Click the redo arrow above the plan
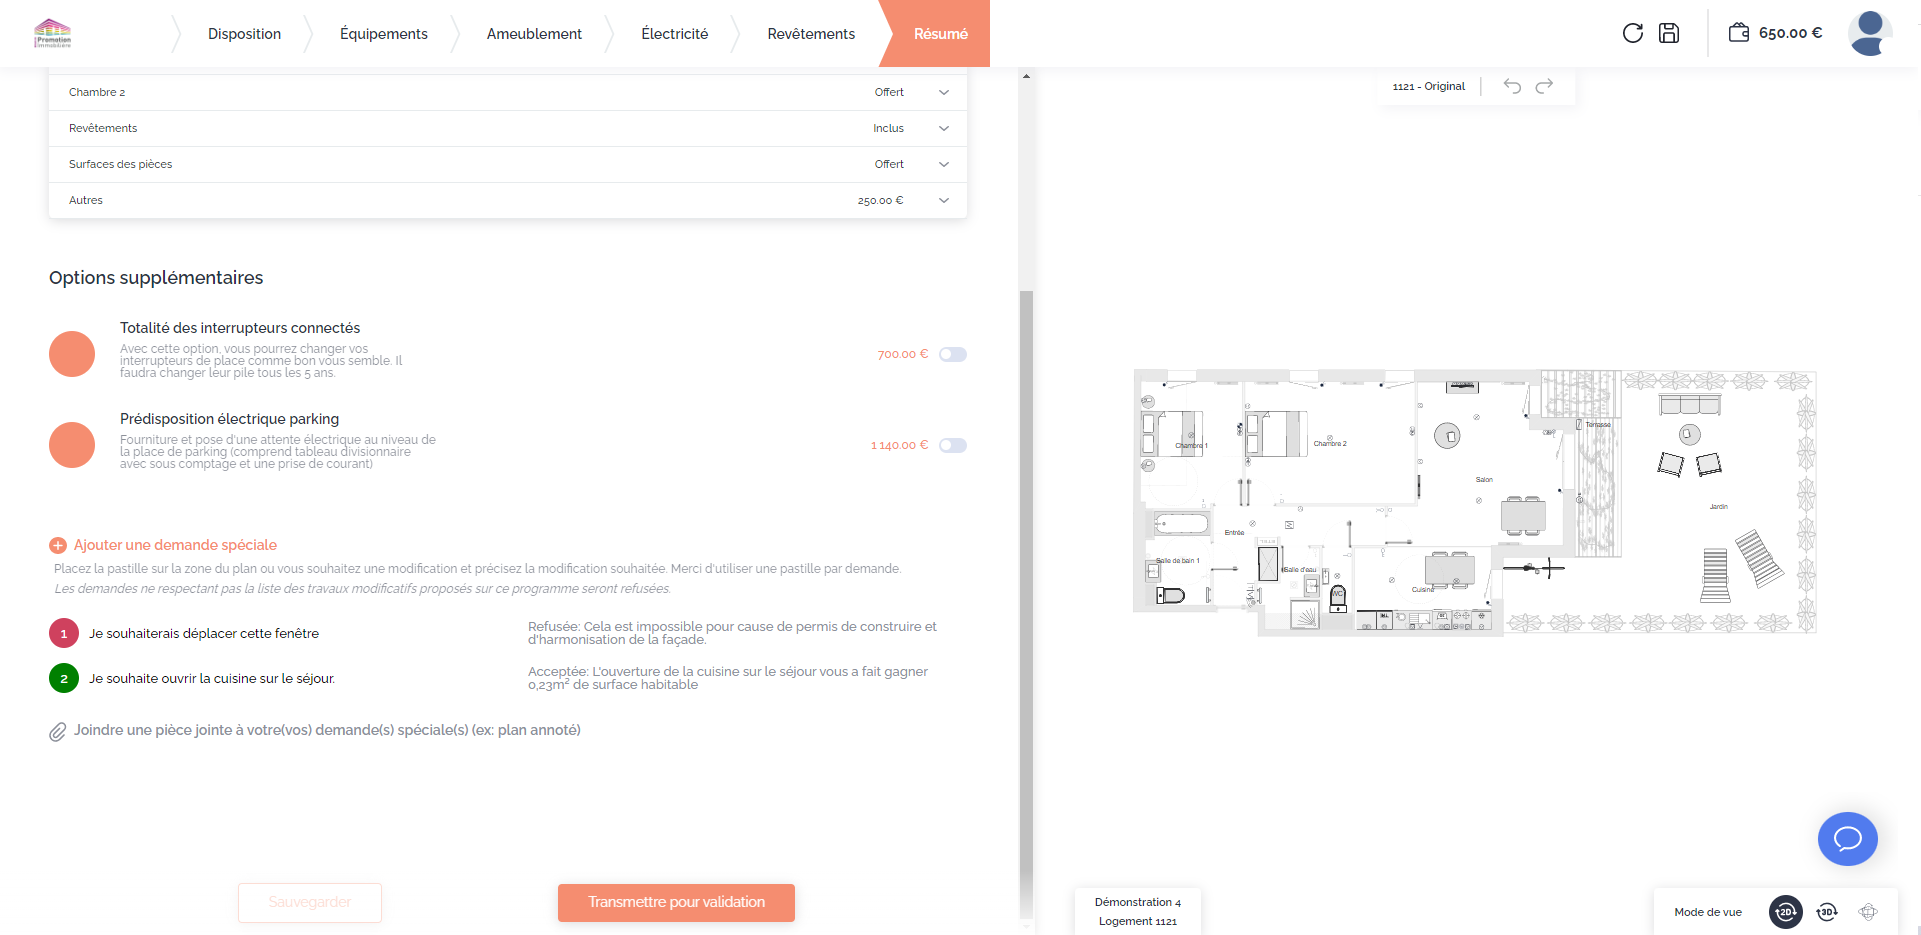 pyautogui.click(x=1544, y=86)
